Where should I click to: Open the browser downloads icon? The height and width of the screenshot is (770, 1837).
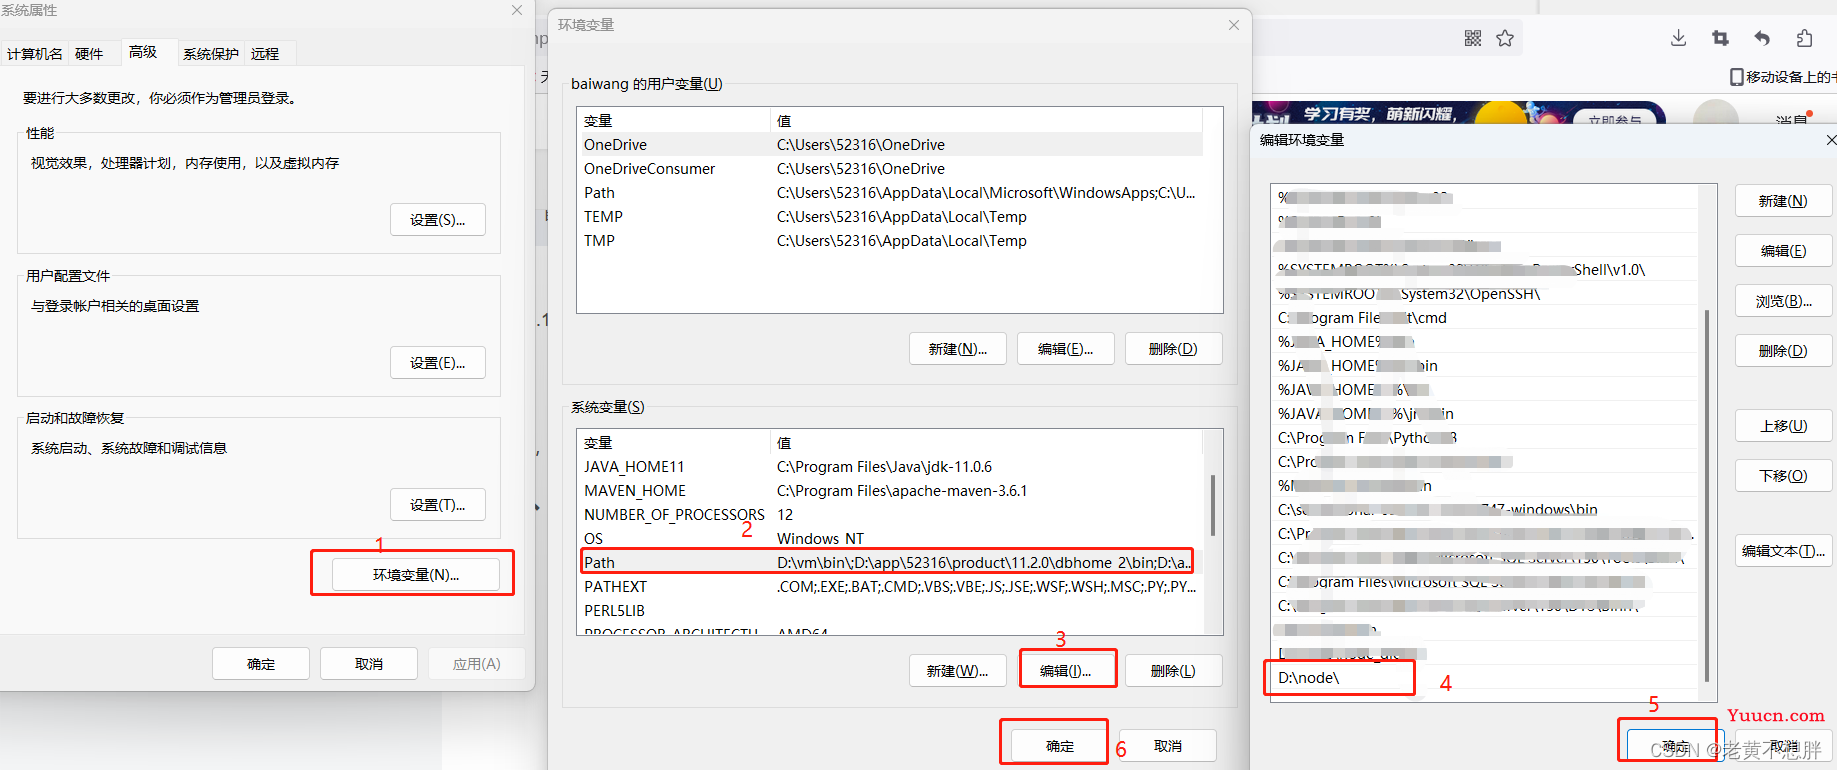pyautogui.click(x=1679, y=38)
